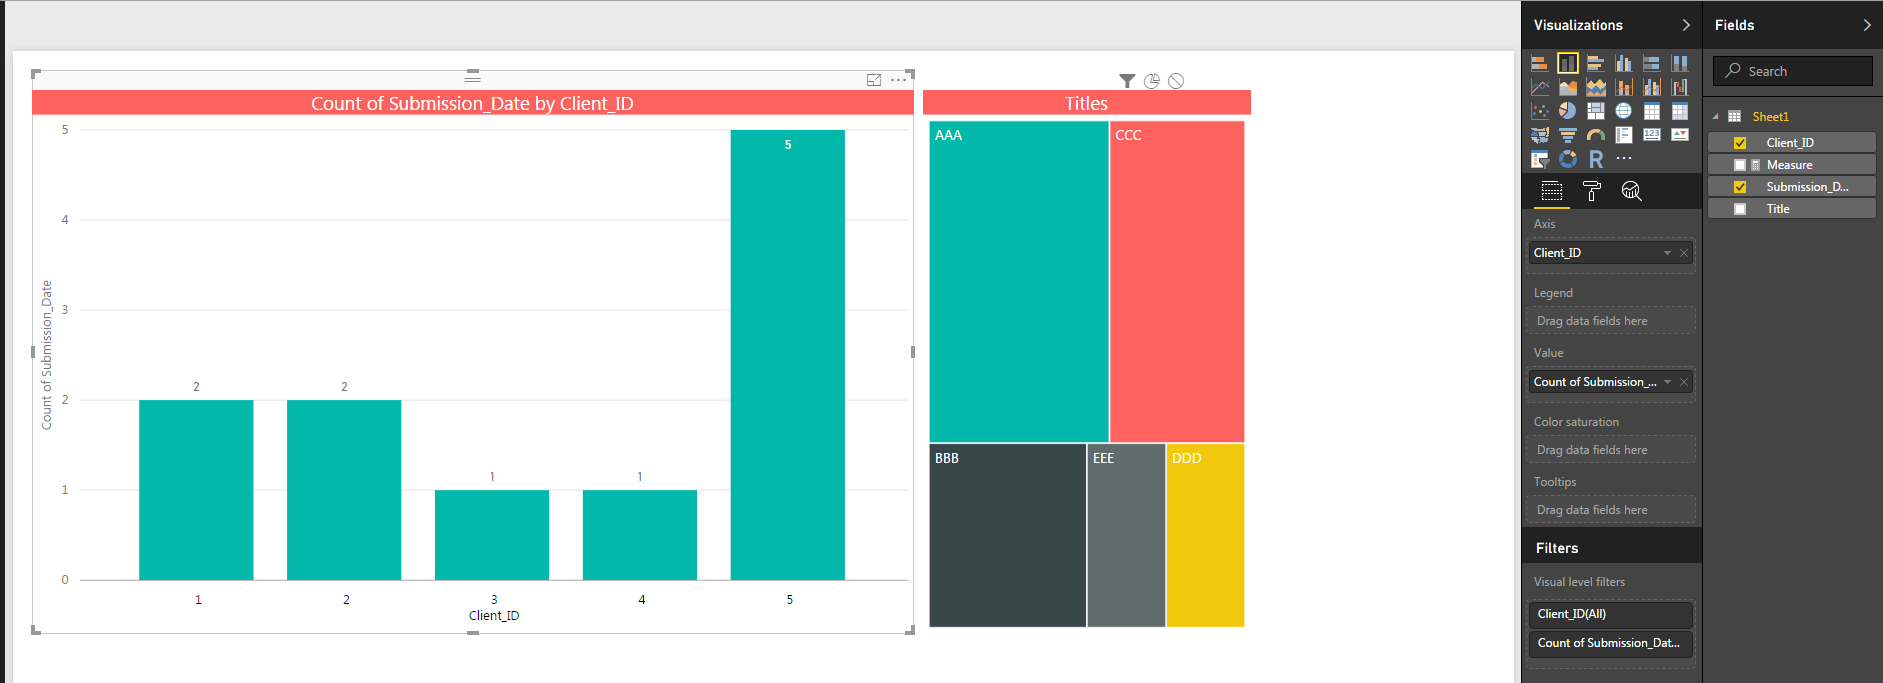Select line and clustered column chart
The height and width of the screenshot is (683, 1883).
point(1652,87)
